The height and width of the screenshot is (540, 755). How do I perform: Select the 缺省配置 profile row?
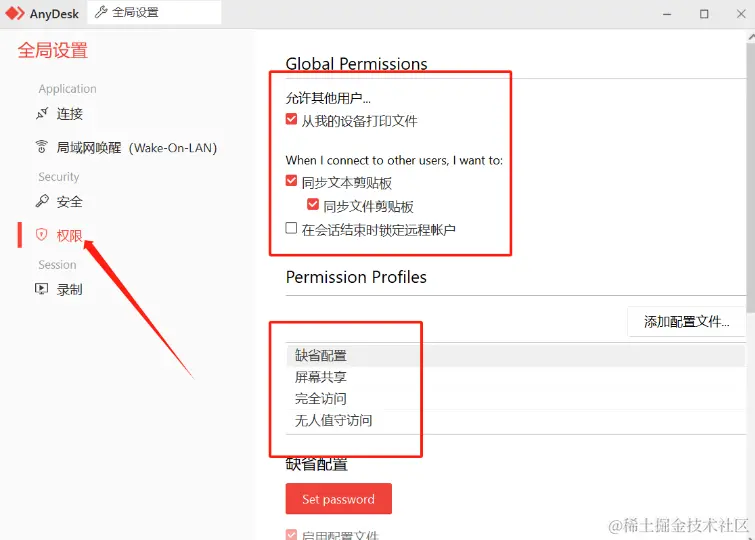[x=516, y=356]
